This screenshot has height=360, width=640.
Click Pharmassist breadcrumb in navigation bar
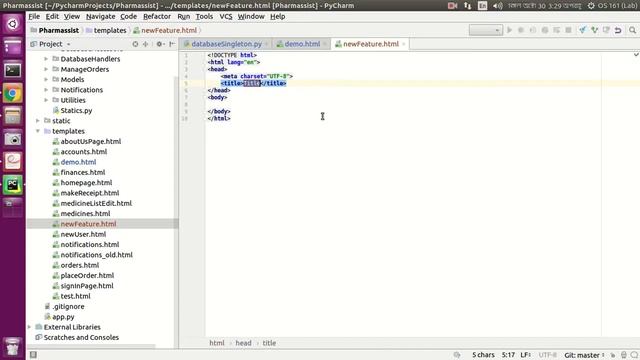[x=58, y=31]
